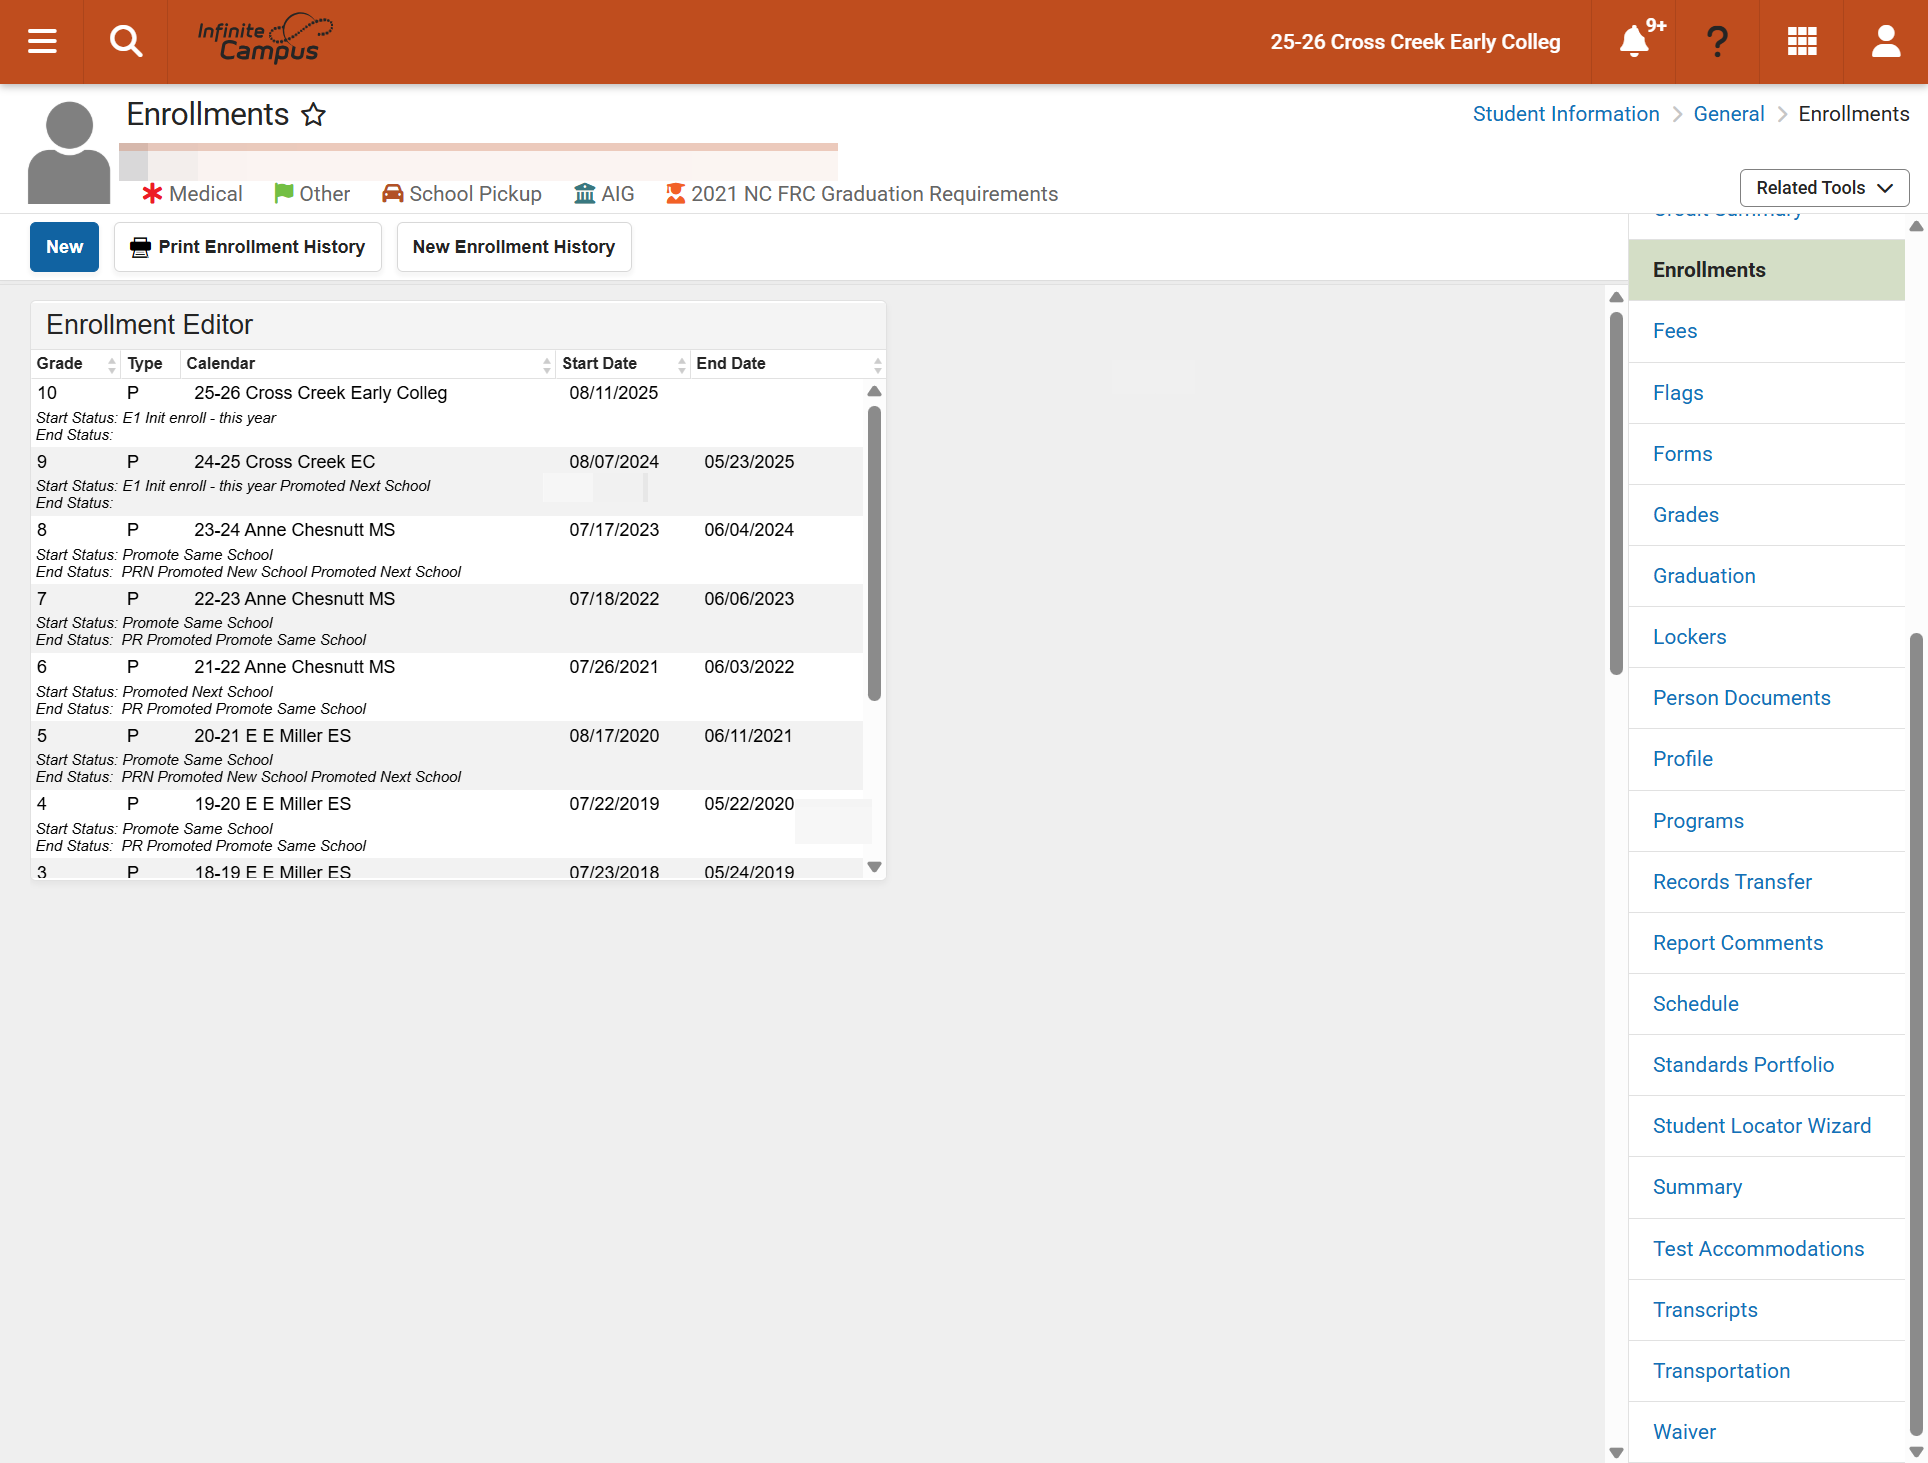Click the main content pane scrollbar thumb

(1616, 494)
